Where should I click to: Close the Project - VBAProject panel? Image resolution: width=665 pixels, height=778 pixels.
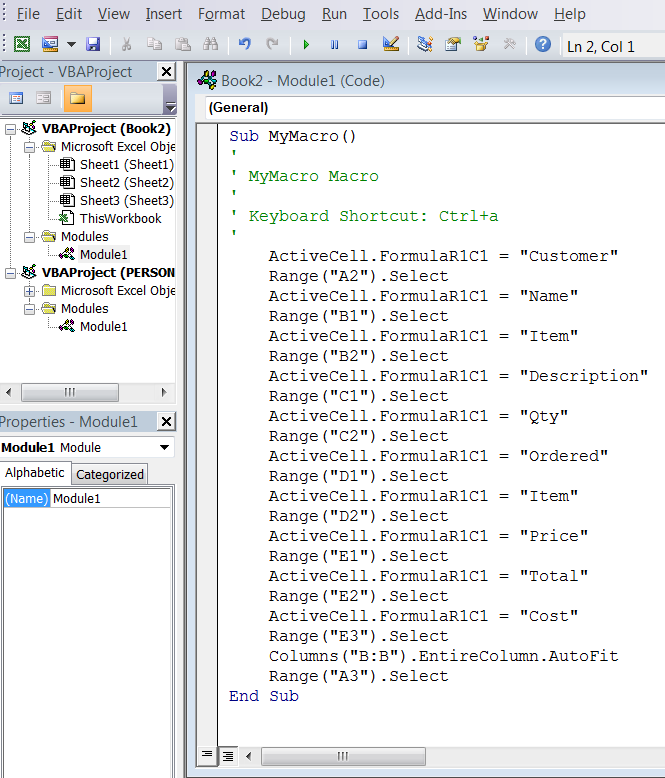click(166, 72)
